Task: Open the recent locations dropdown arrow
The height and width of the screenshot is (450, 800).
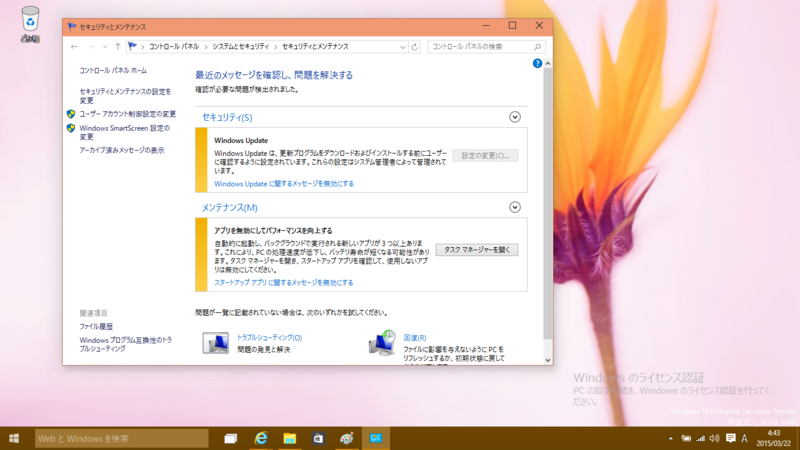Action: tap(105, 46)
